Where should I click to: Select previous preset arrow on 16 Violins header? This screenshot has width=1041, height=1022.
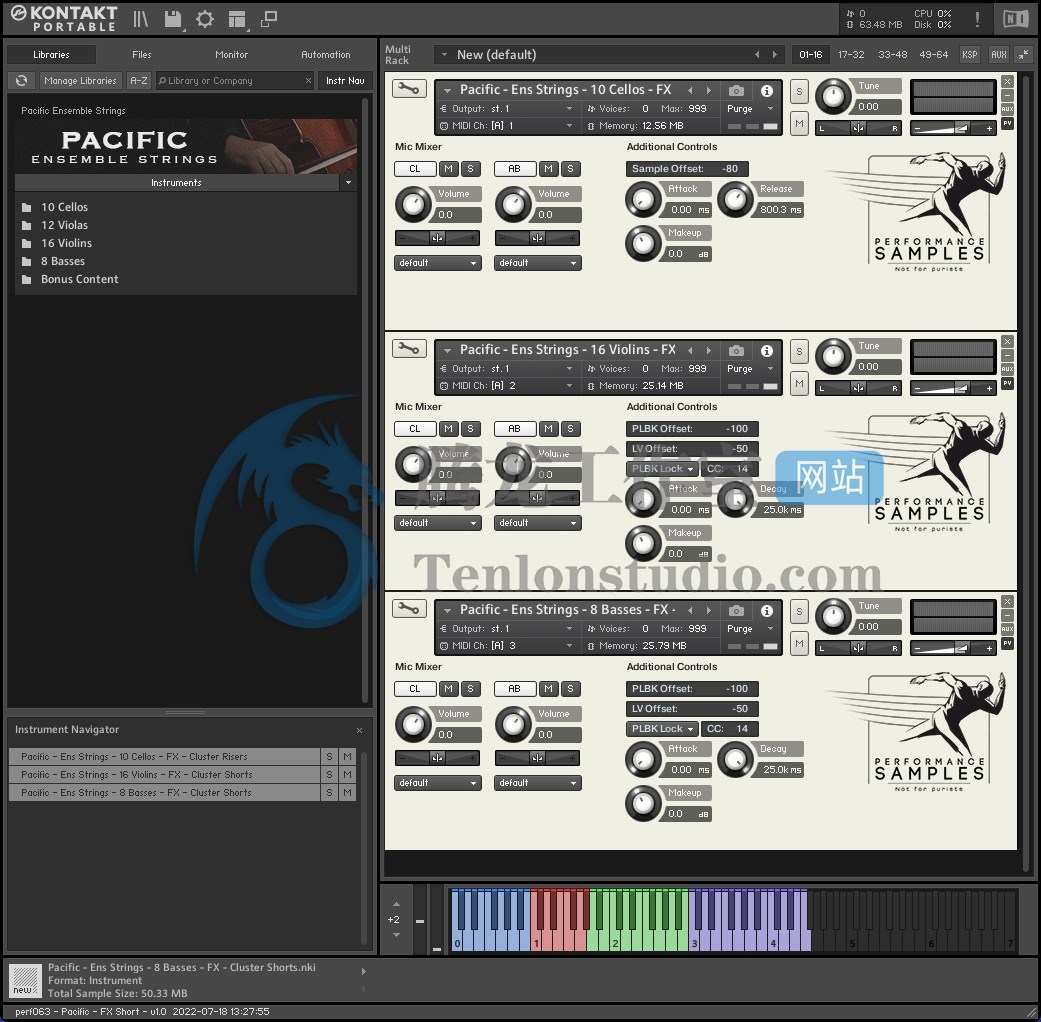coord(690,351)
